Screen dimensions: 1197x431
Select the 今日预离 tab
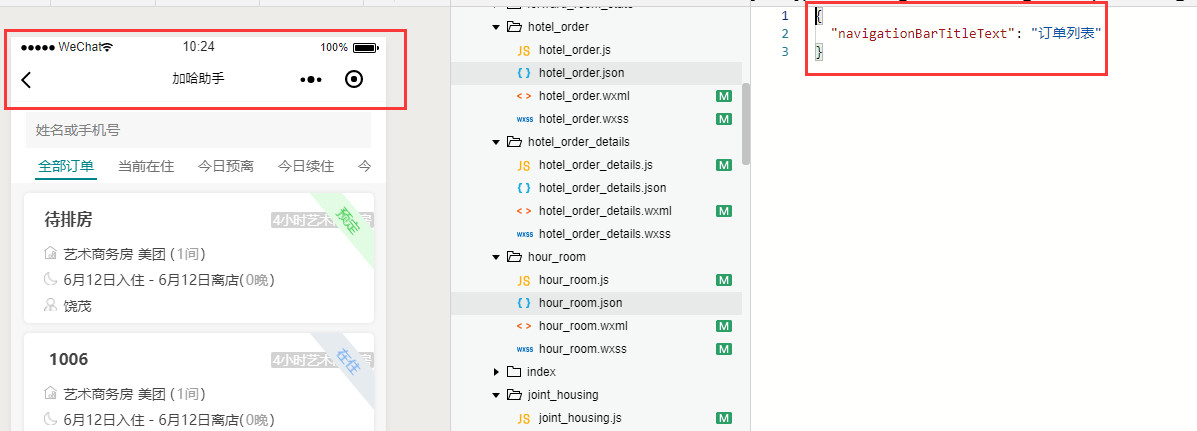click(226, 166)
